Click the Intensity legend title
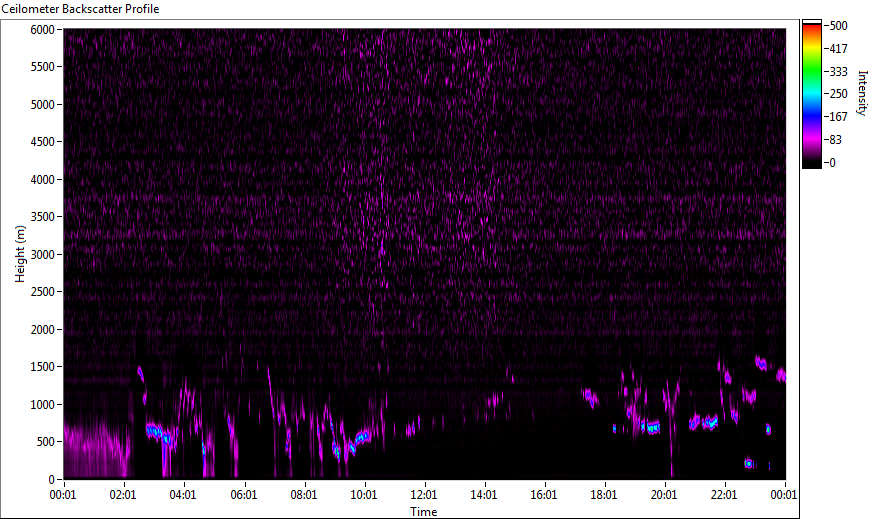The width and height of the screenshot is (872, 519). (x=862, y=93)
